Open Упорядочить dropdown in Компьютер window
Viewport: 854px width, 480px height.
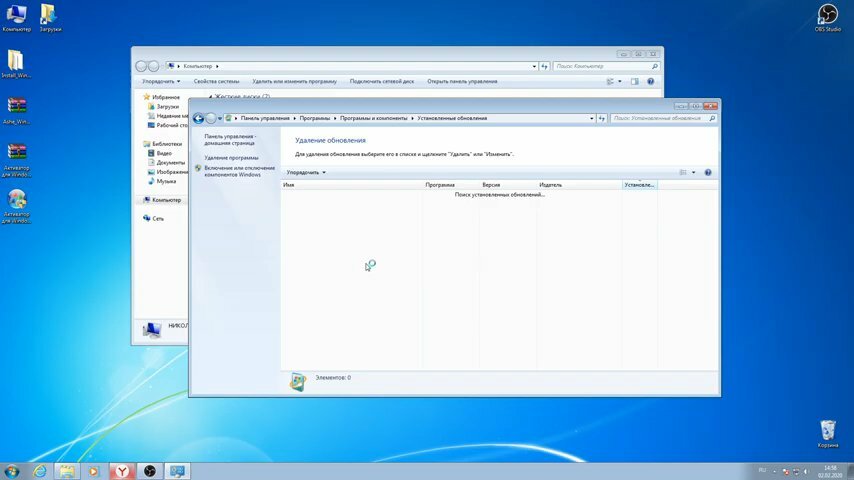(x=161, y=81)
